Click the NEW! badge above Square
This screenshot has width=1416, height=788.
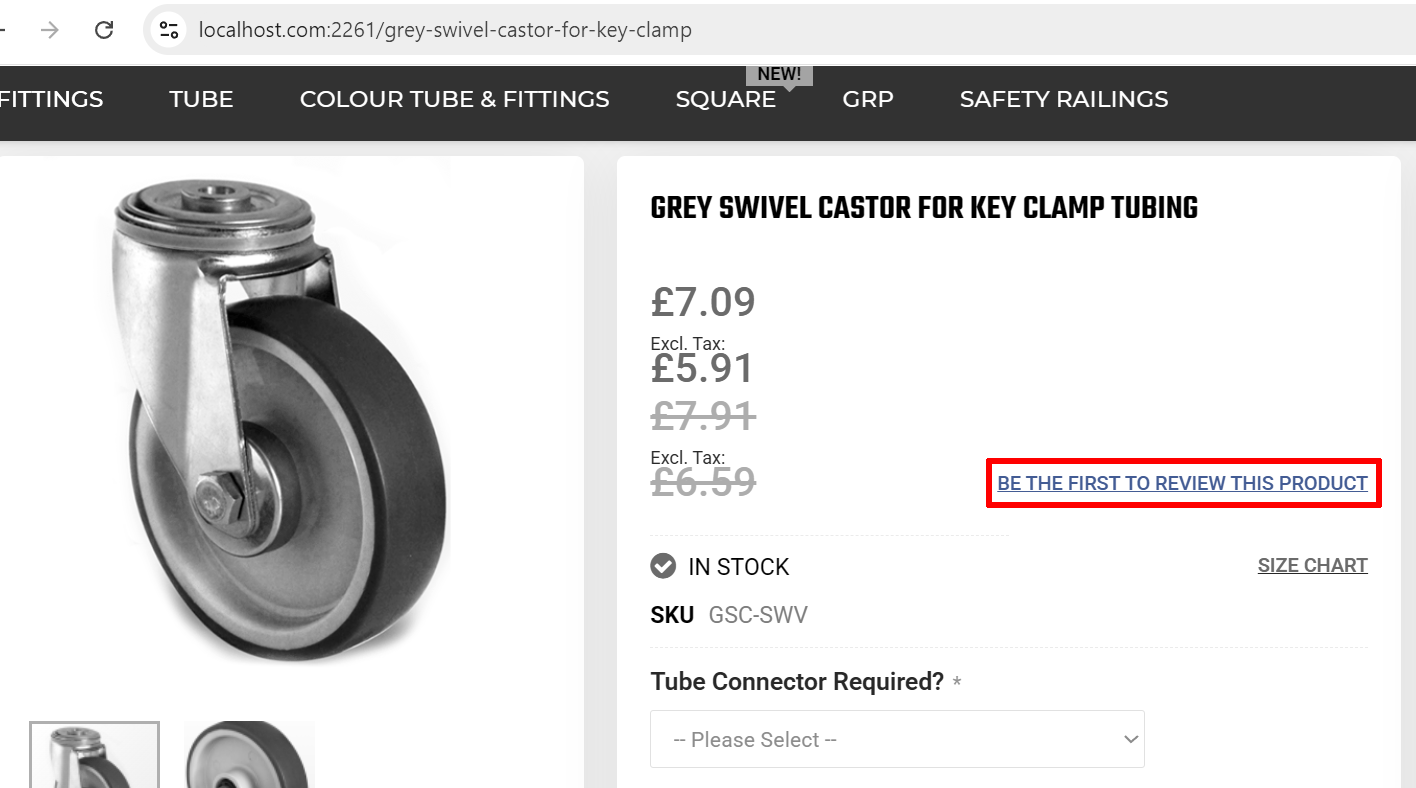pyautogui.click(x=779, y=75)
